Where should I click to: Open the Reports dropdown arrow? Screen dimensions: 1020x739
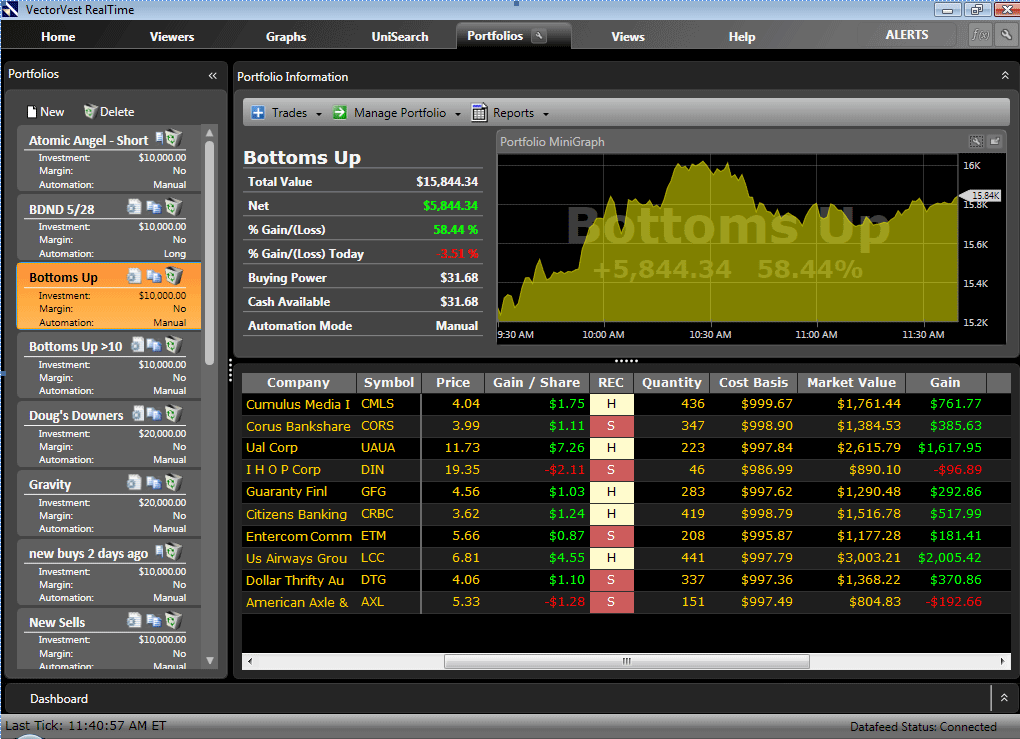click(548, 113)
